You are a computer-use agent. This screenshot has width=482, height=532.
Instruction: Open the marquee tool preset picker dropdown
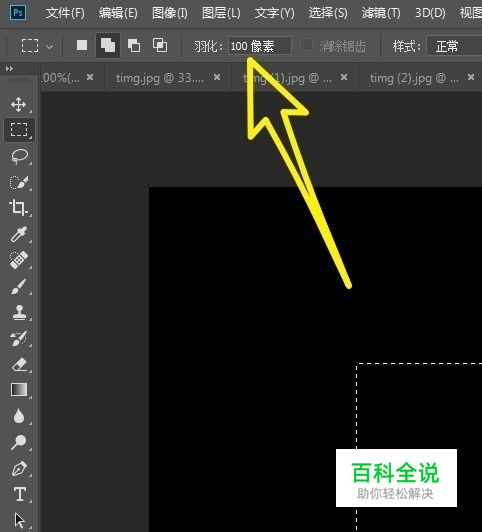[50, 46]
